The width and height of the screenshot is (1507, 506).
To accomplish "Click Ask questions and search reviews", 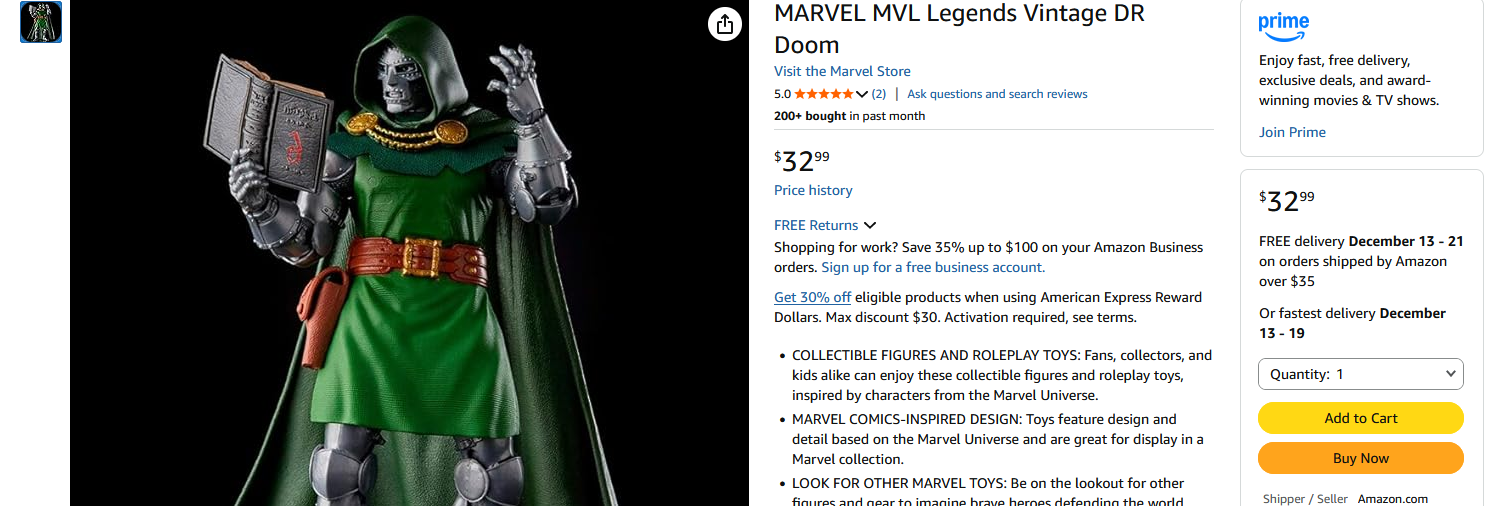I will pos(997,94).
